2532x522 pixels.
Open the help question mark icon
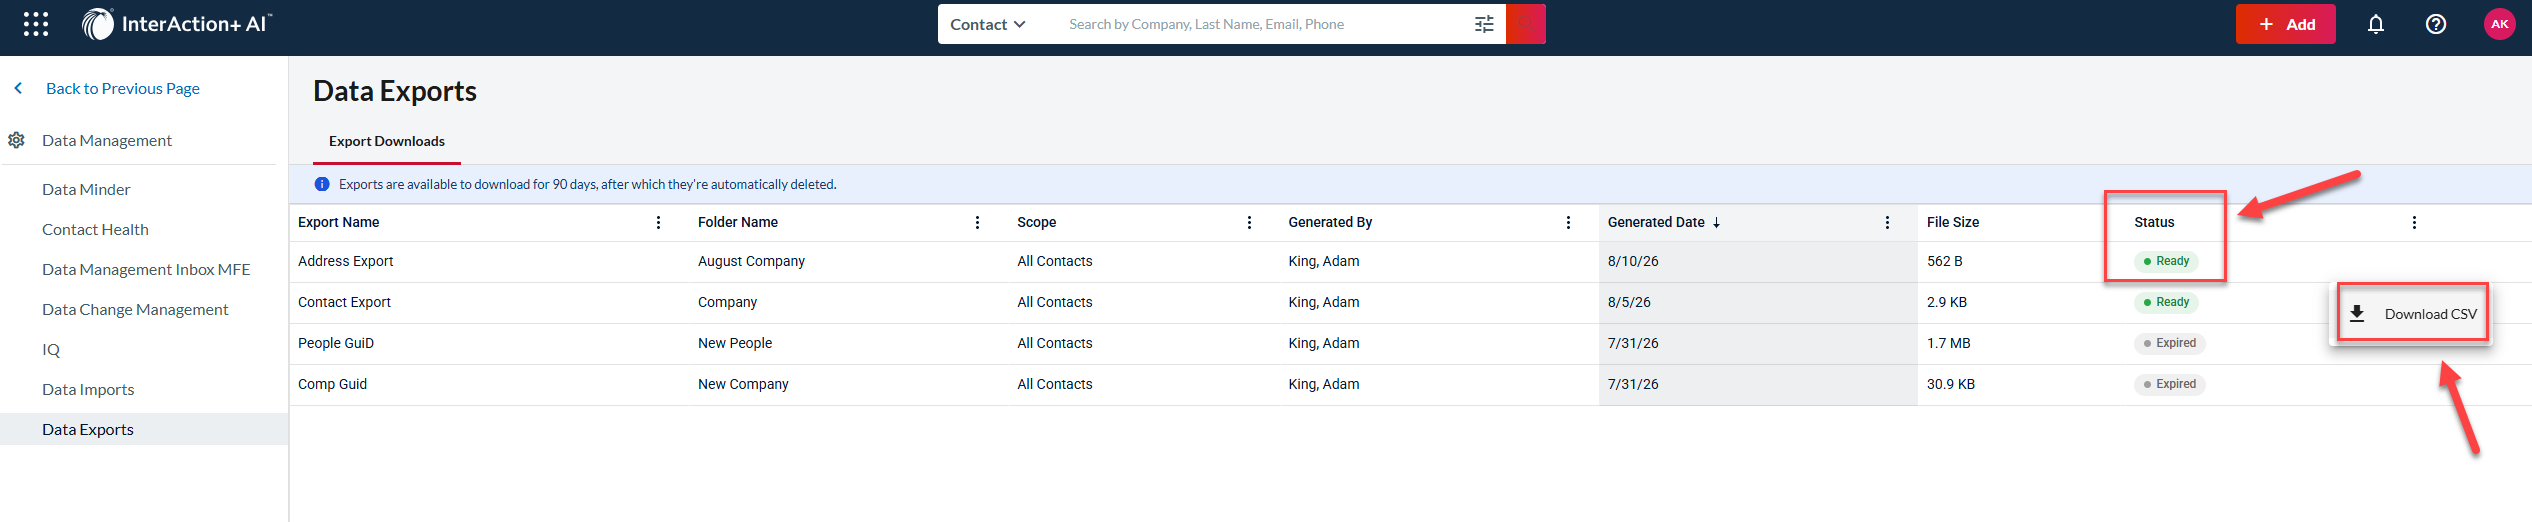pos(2436,24)
